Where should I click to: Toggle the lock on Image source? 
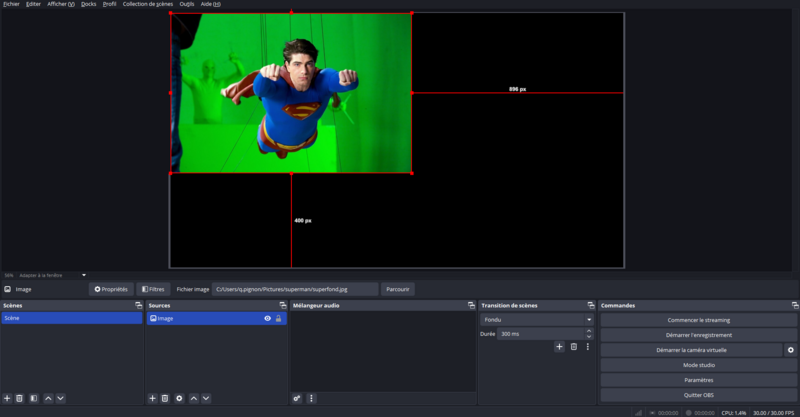click(x=279, y=318)
